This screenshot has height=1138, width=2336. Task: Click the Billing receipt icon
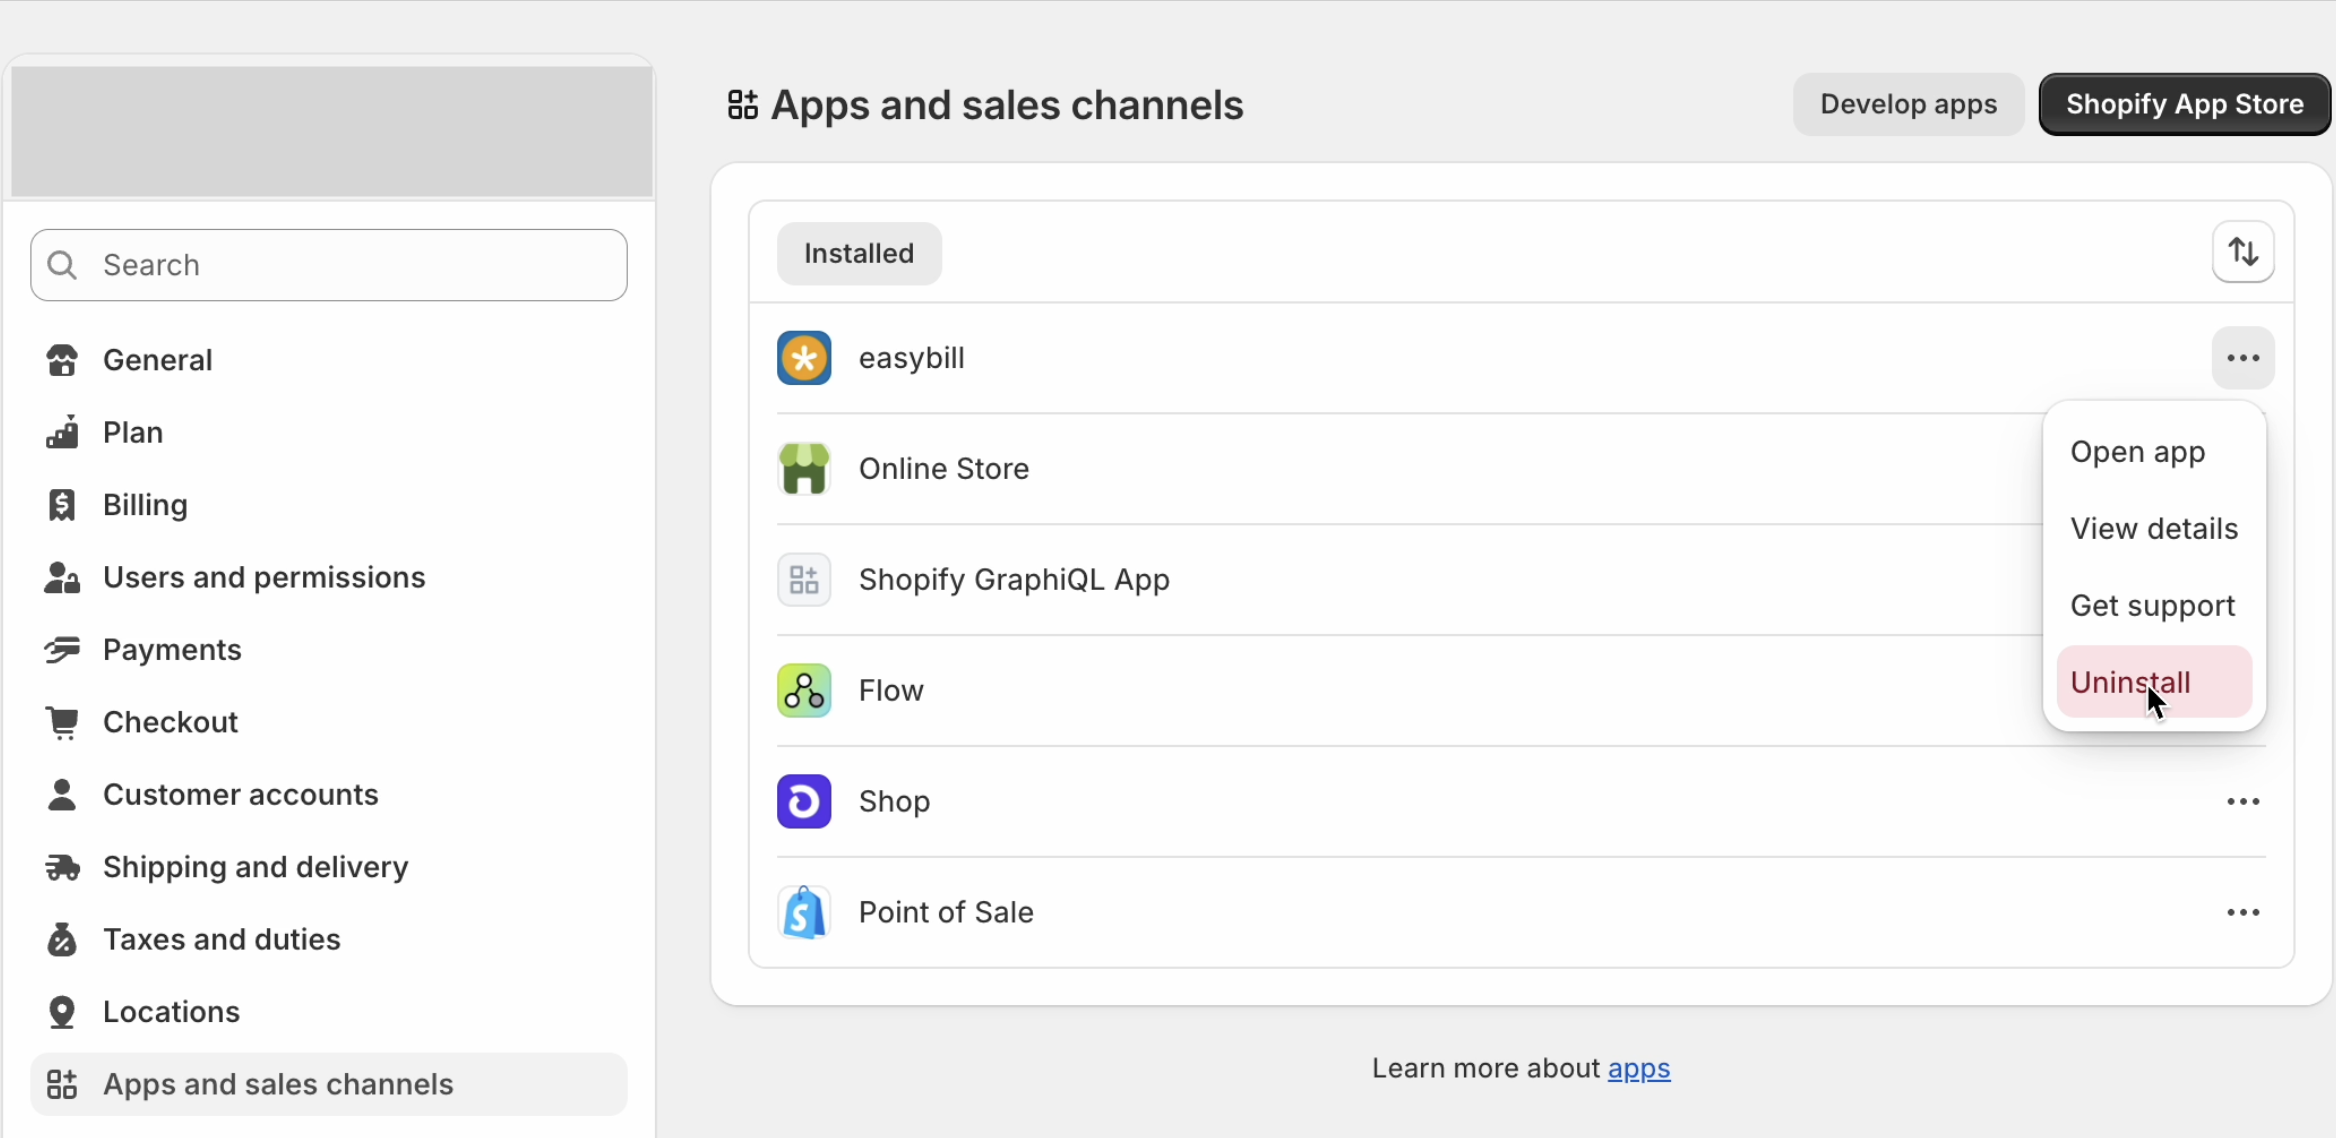coord(62,505)
